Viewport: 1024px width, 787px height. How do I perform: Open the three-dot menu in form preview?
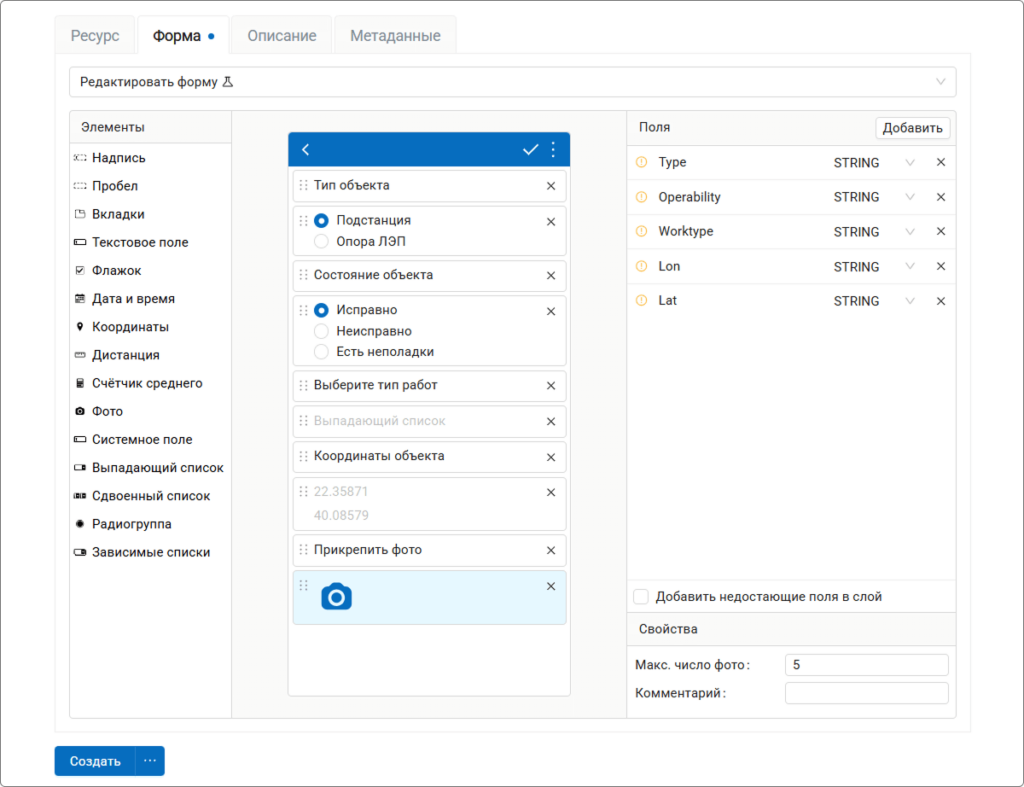click(x=553, y=150)
